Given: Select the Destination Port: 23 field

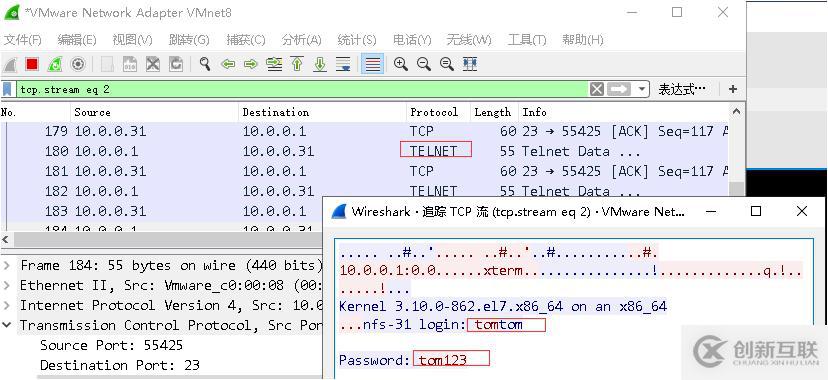Looking at the screenshot, I should 120,365.
